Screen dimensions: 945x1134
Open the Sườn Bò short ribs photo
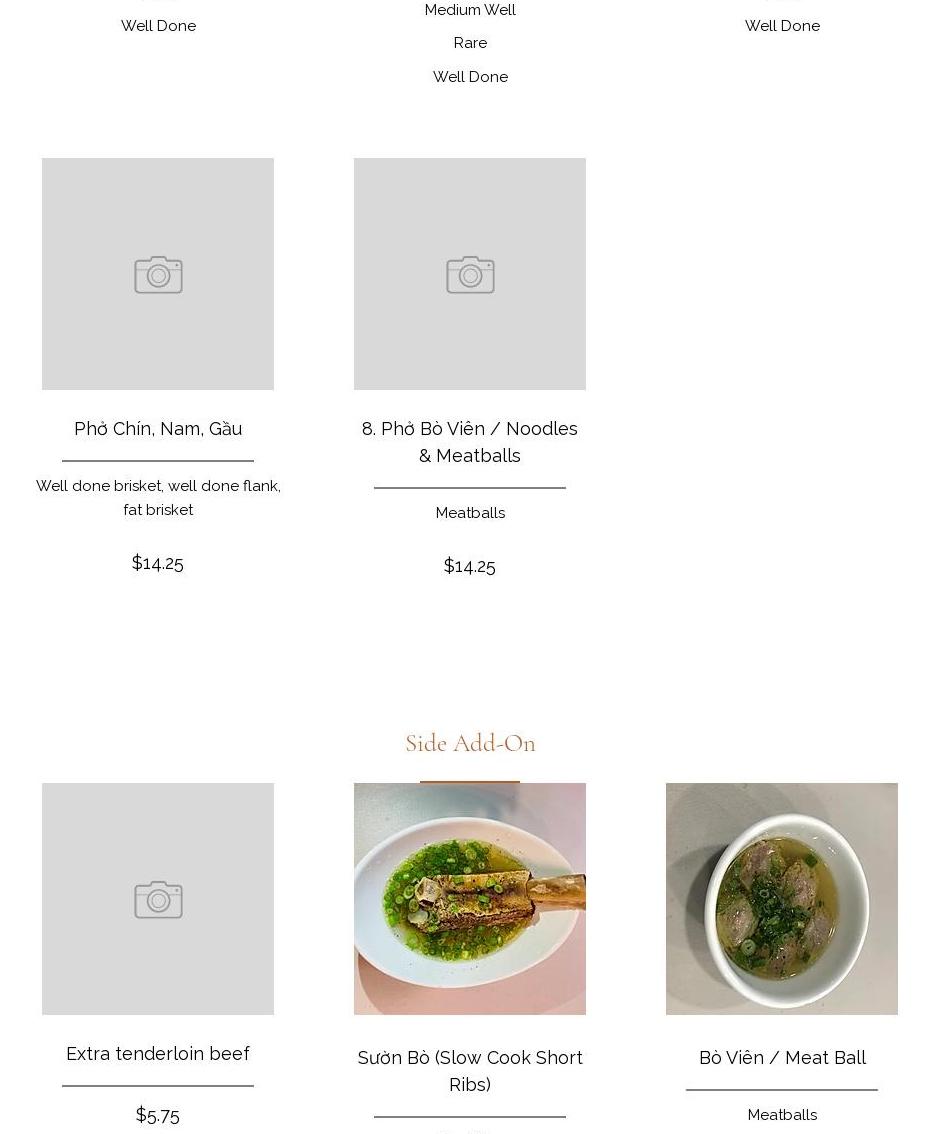(x=470, y=898)
